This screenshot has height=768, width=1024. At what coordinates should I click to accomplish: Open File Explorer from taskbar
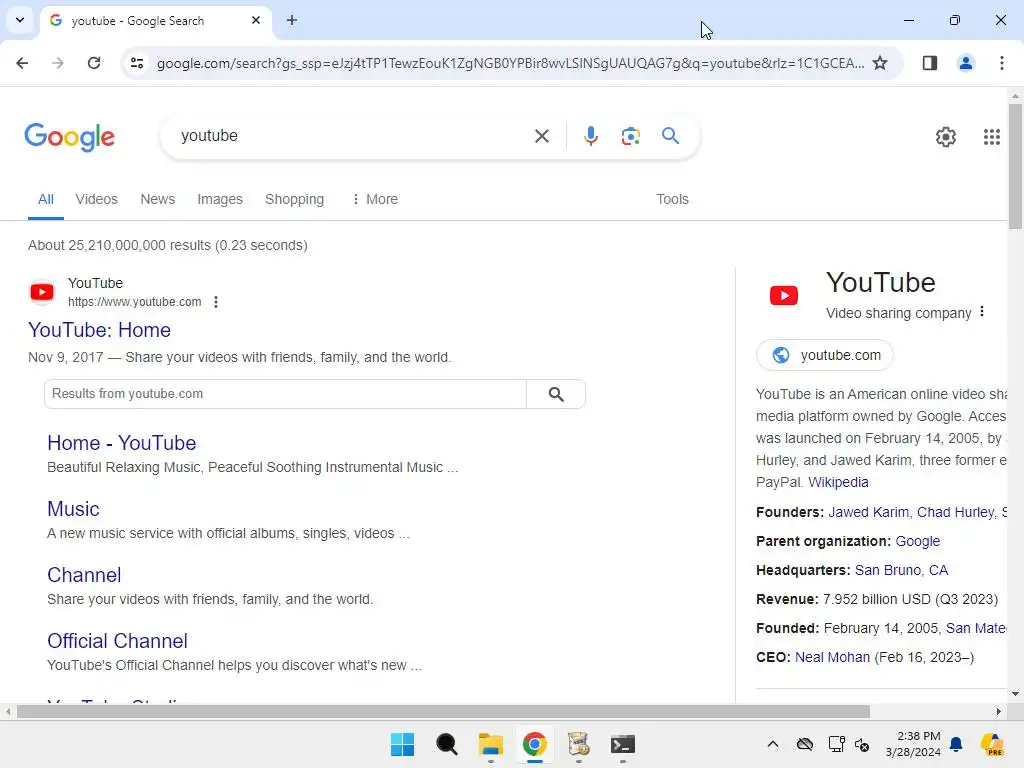(490, 744)
